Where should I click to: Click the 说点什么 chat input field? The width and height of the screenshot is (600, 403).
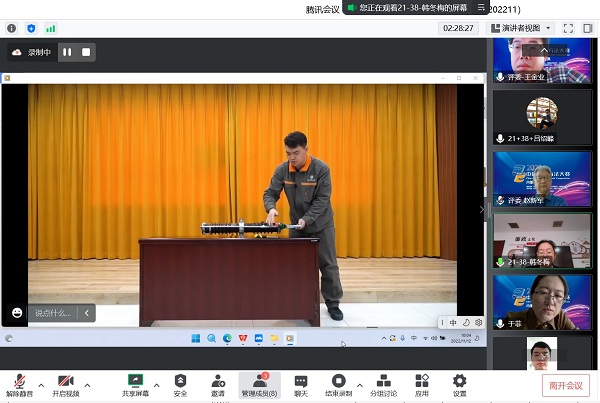53,313
